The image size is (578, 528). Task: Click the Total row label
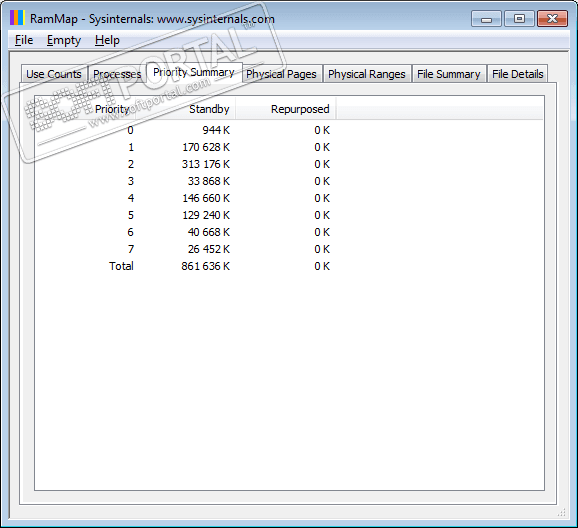(x=121, y=266)
